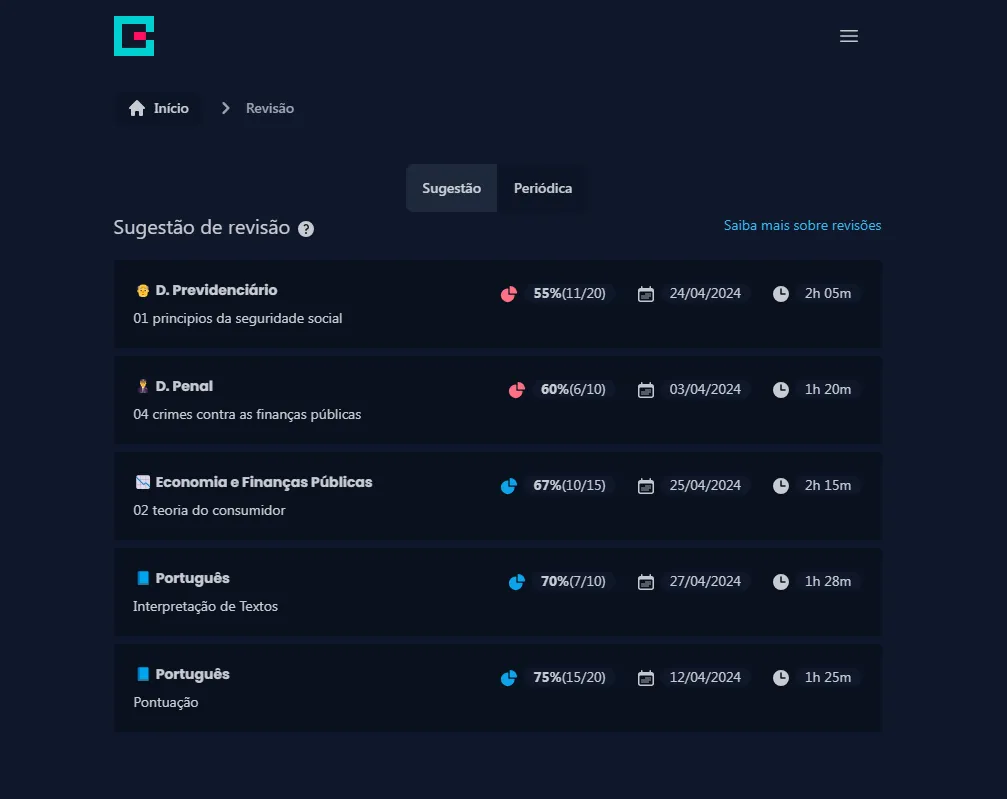1007x799 pixels.
Task: Click the pie chart icon for 55%(11/20)
Action: pyautogui.click(x=509, y=294)
